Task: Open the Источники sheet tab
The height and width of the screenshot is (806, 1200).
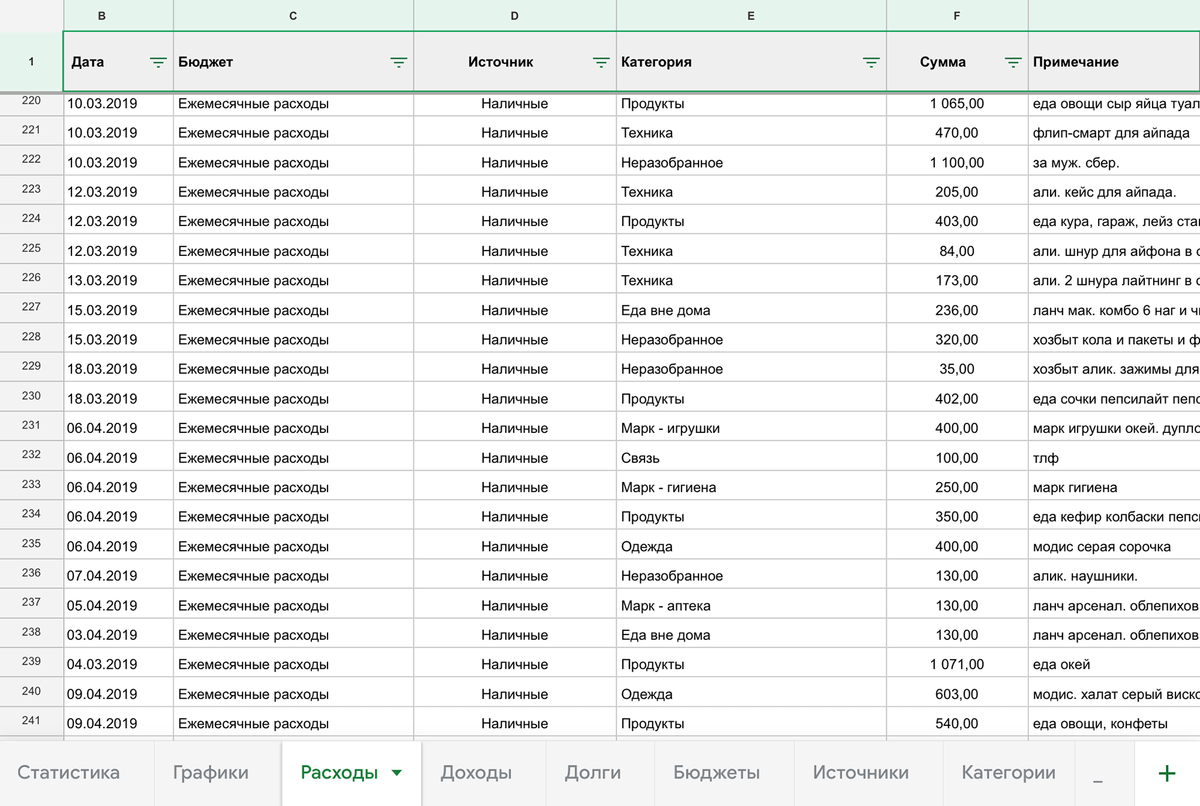Action: pos(860,773)
